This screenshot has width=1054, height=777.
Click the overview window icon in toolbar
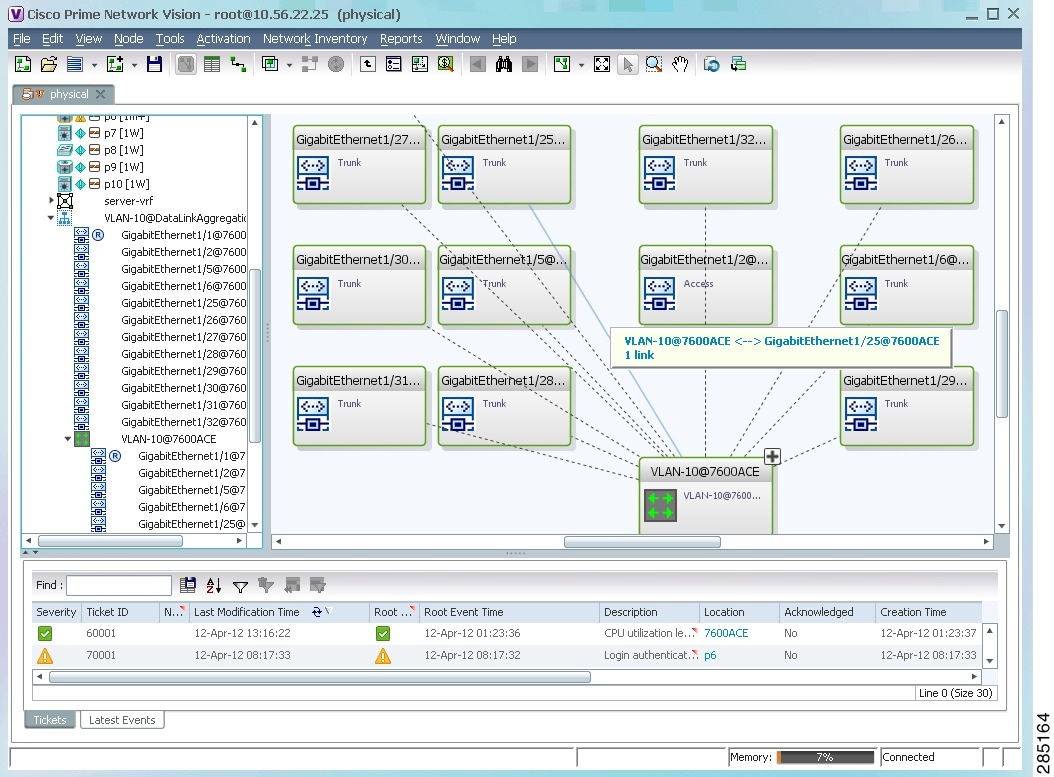coord(270,65)
